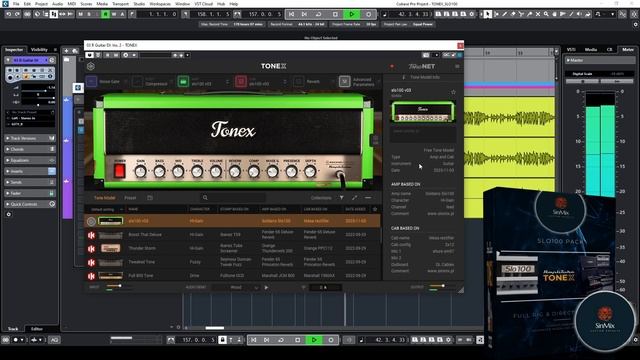640x360 pixels.
Task: Expand the Chords inspector section
Action: (x=30, y=149)
